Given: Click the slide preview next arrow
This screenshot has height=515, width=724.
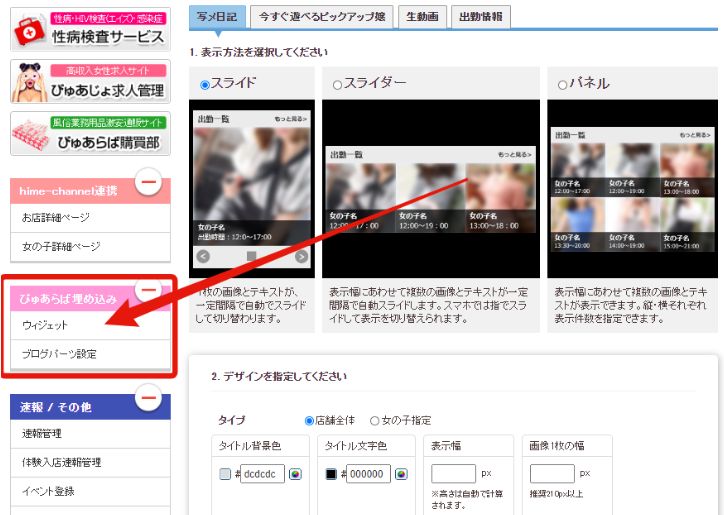Looking at the screenshot, I should (x=301, y=256).
